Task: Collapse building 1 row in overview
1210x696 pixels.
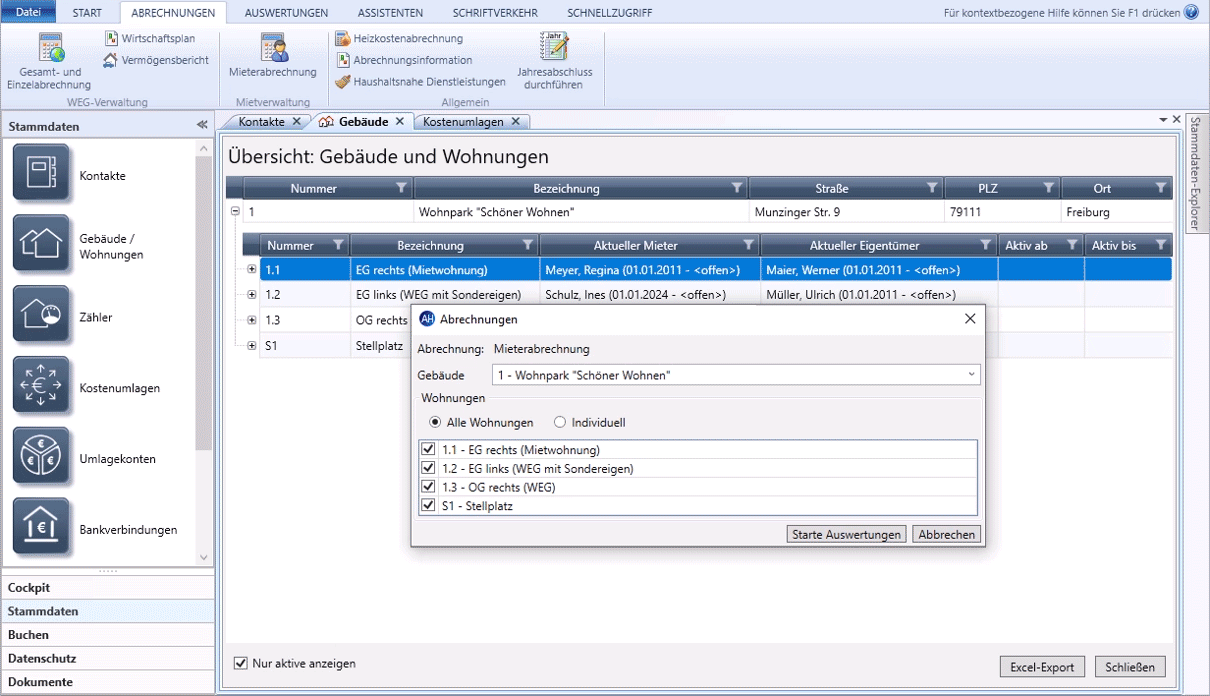Action: (235, 212)
